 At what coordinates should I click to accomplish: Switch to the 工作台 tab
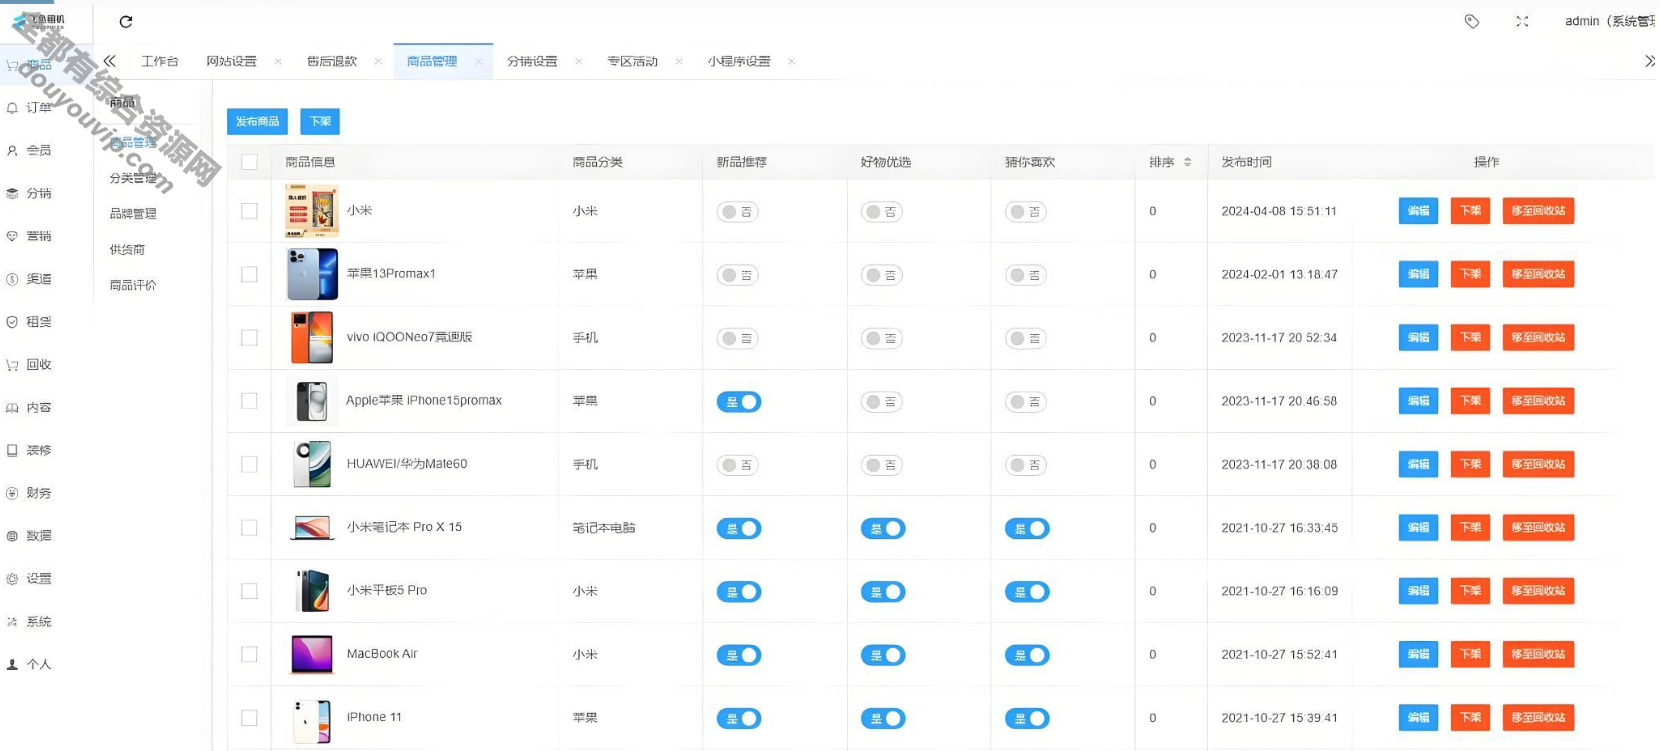pyautogui.click(x=160, y=61)
